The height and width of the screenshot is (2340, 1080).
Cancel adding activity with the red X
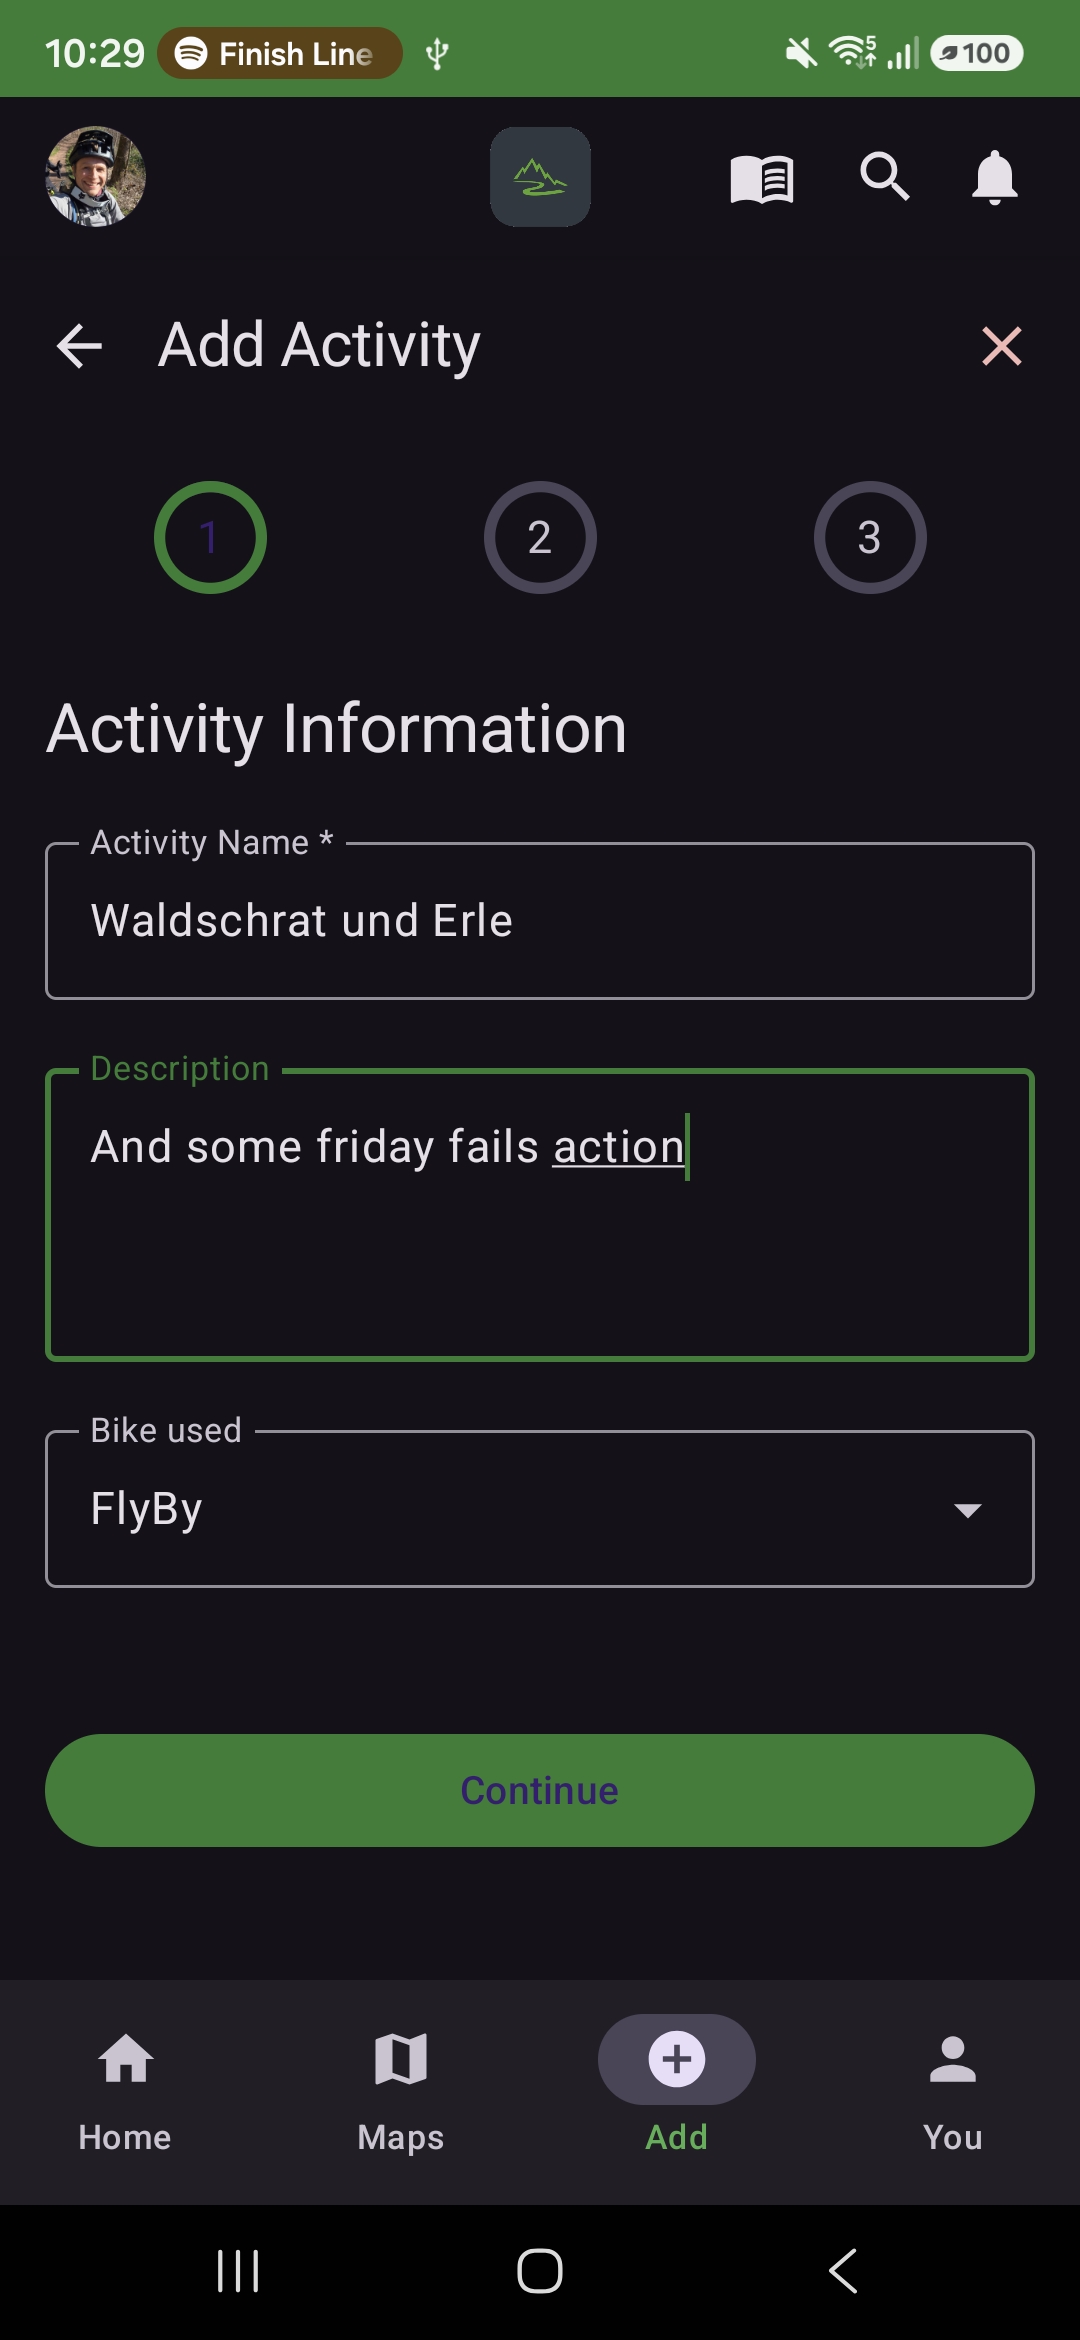(x=1002, y=346)
